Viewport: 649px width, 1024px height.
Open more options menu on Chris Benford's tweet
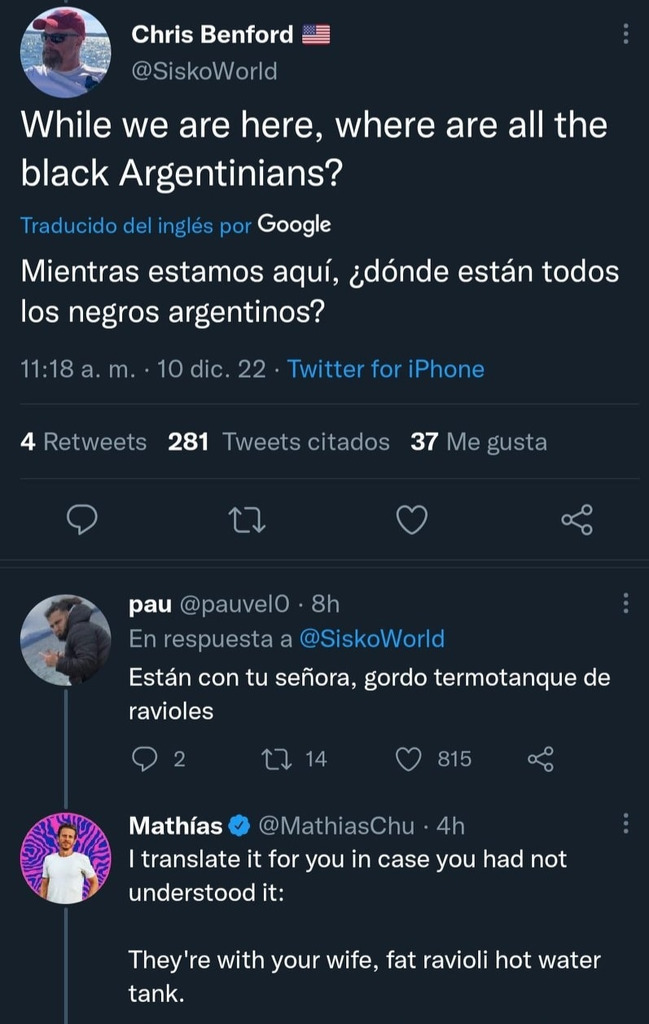pos(625,34)
